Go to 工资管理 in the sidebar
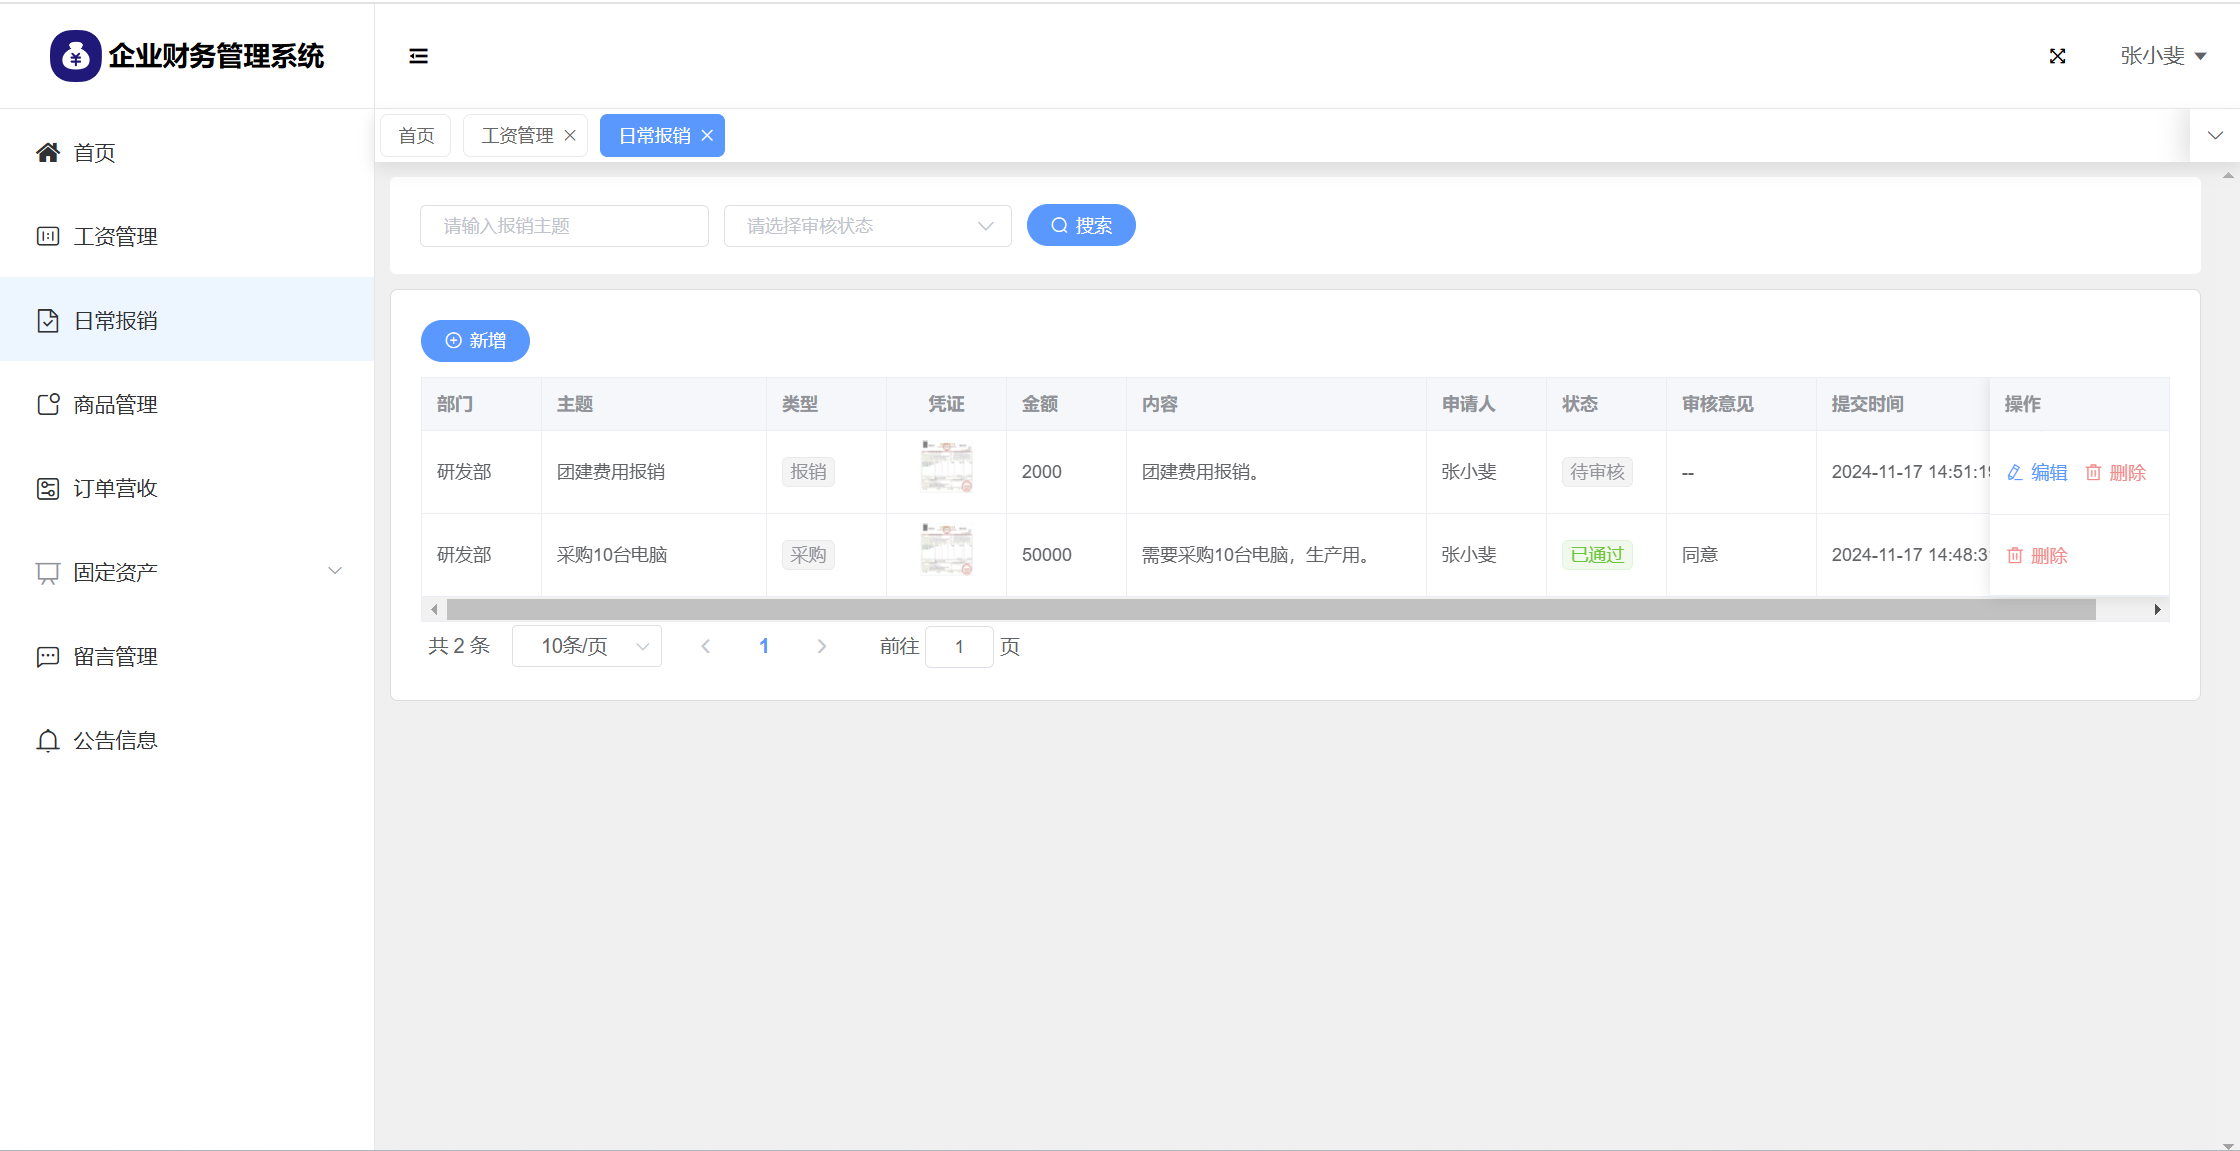 coord(115,236)
